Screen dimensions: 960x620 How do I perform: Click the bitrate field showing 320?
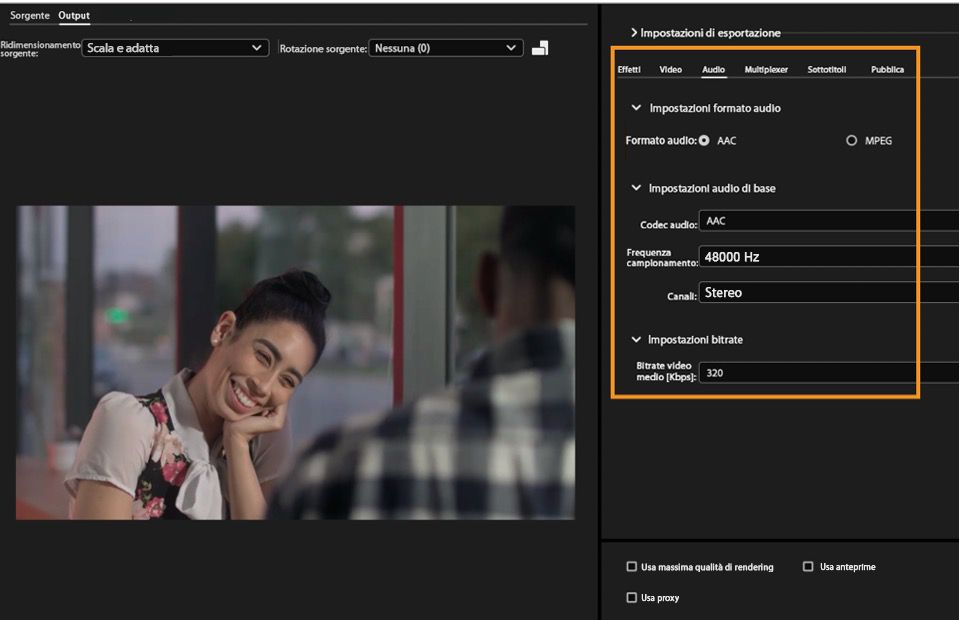click(829, 373)
